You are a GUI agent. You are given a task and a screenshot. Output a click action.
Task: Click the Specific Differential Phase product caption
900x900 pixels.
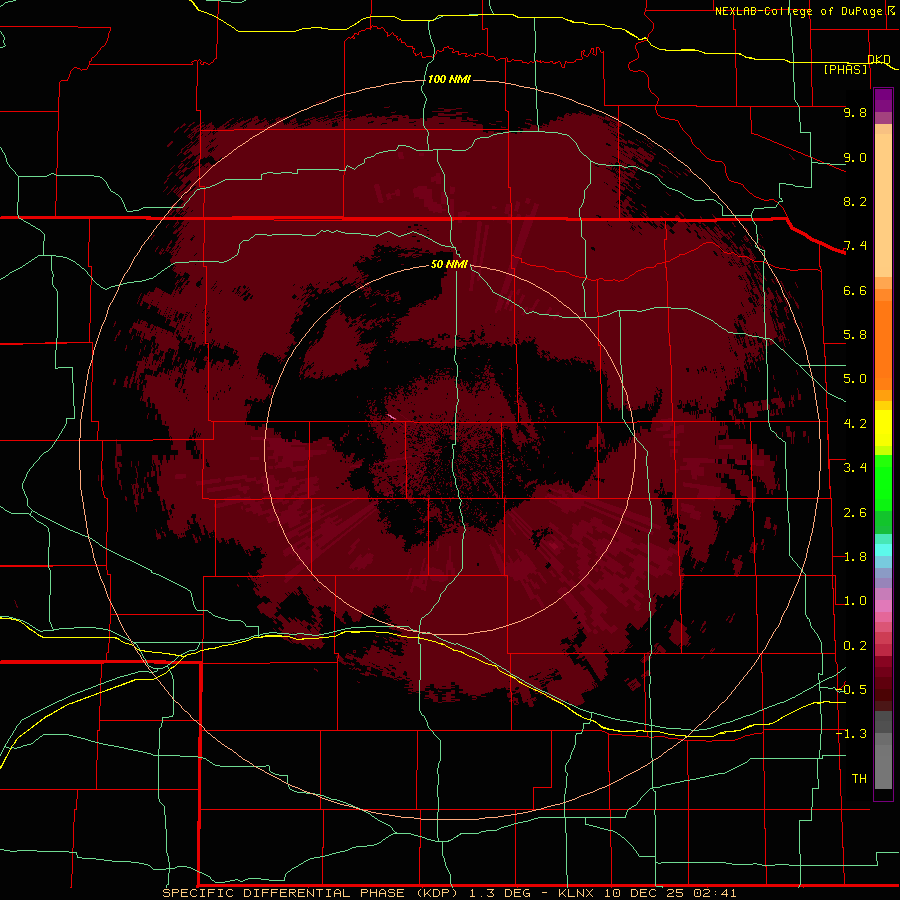tap(449, 893)
